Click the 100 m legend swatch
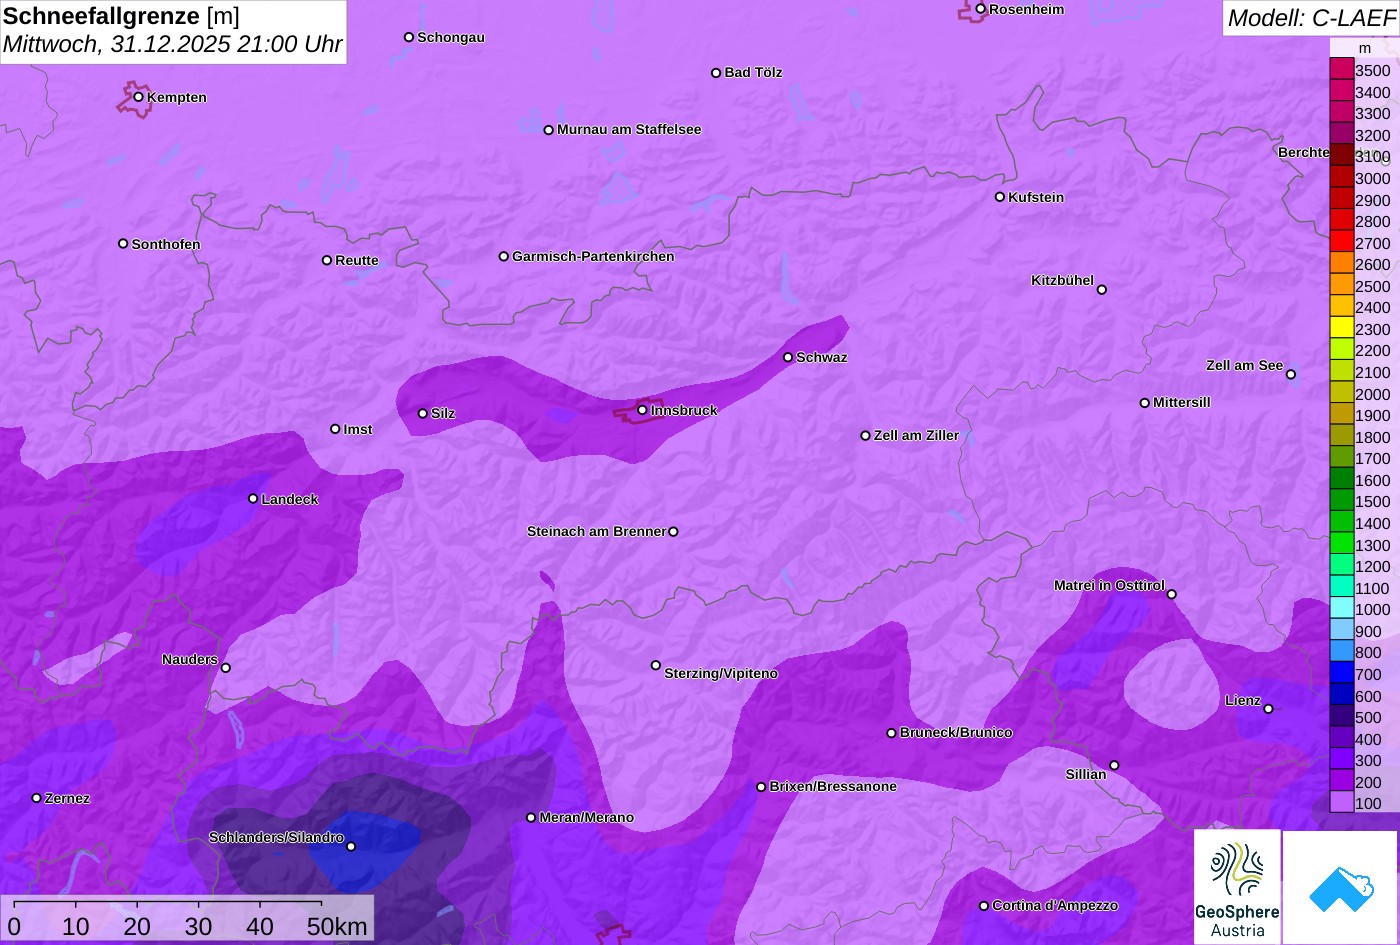1400x945 pixels. point(1342,803)
